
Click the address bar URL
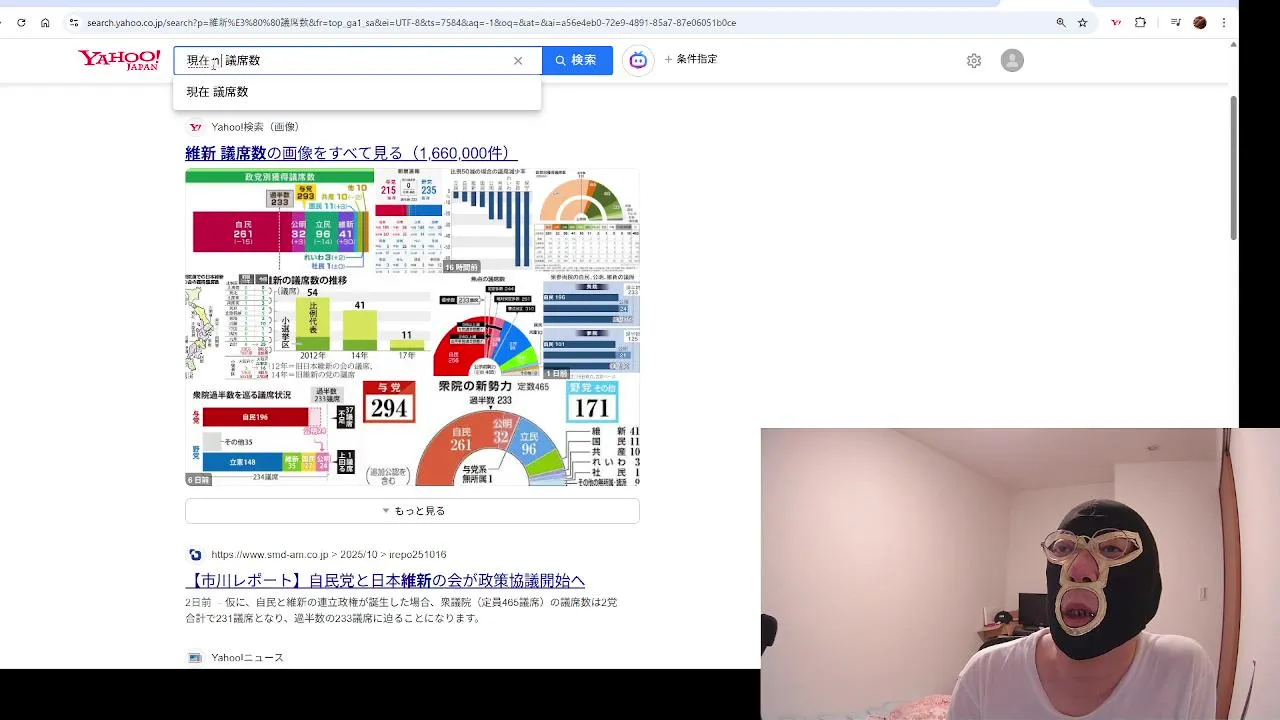pos(411,22)
